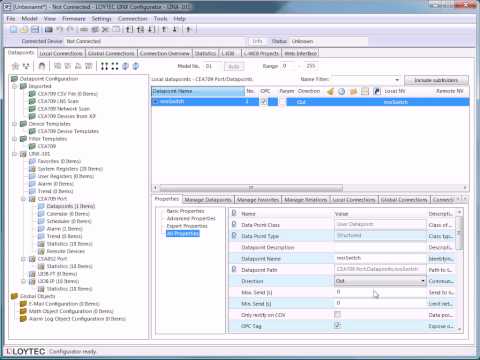Click the Open folder toolbar icon
480x360 pixels.
click(24, 29)
